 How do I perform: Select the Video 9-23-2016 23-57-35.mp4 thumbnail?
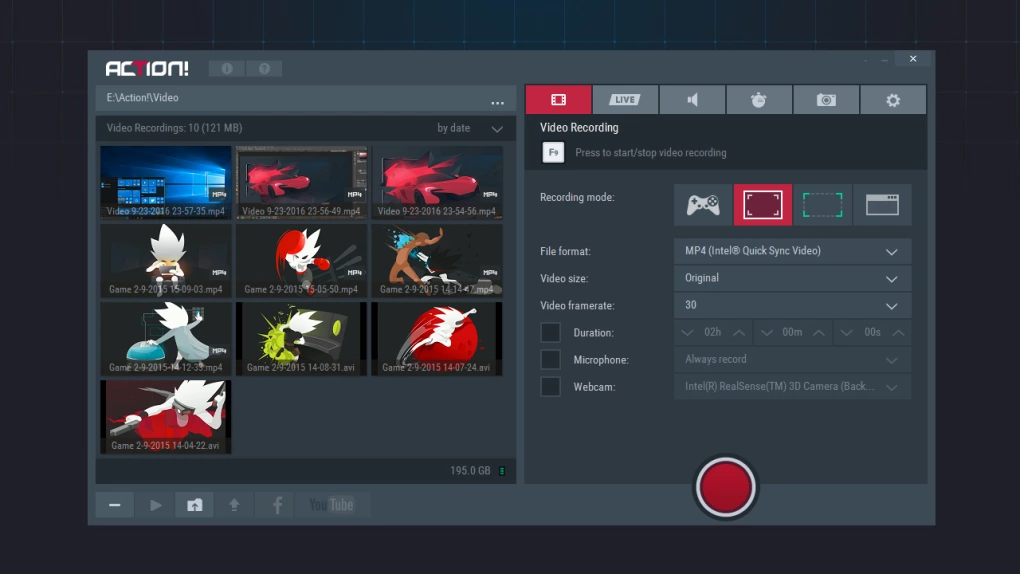pyautogui.click(x=166, y=182)
